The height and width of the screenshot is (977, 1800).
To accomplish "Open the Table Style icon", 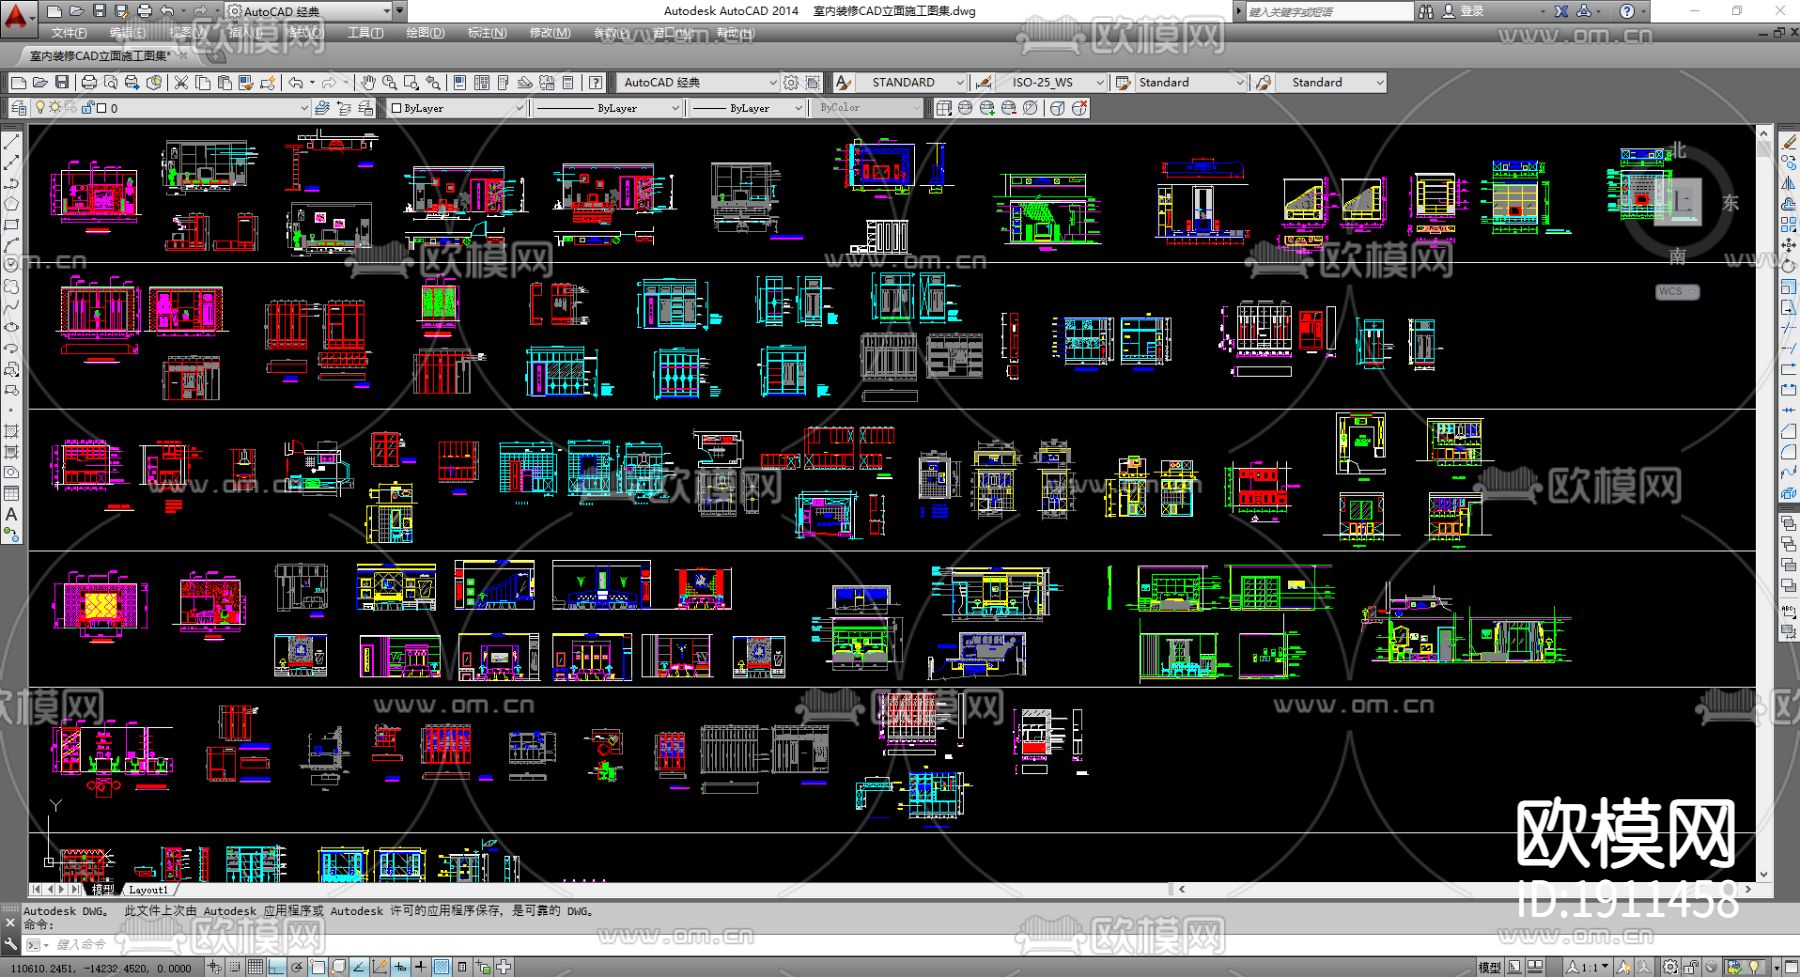I will point(1123,82).
